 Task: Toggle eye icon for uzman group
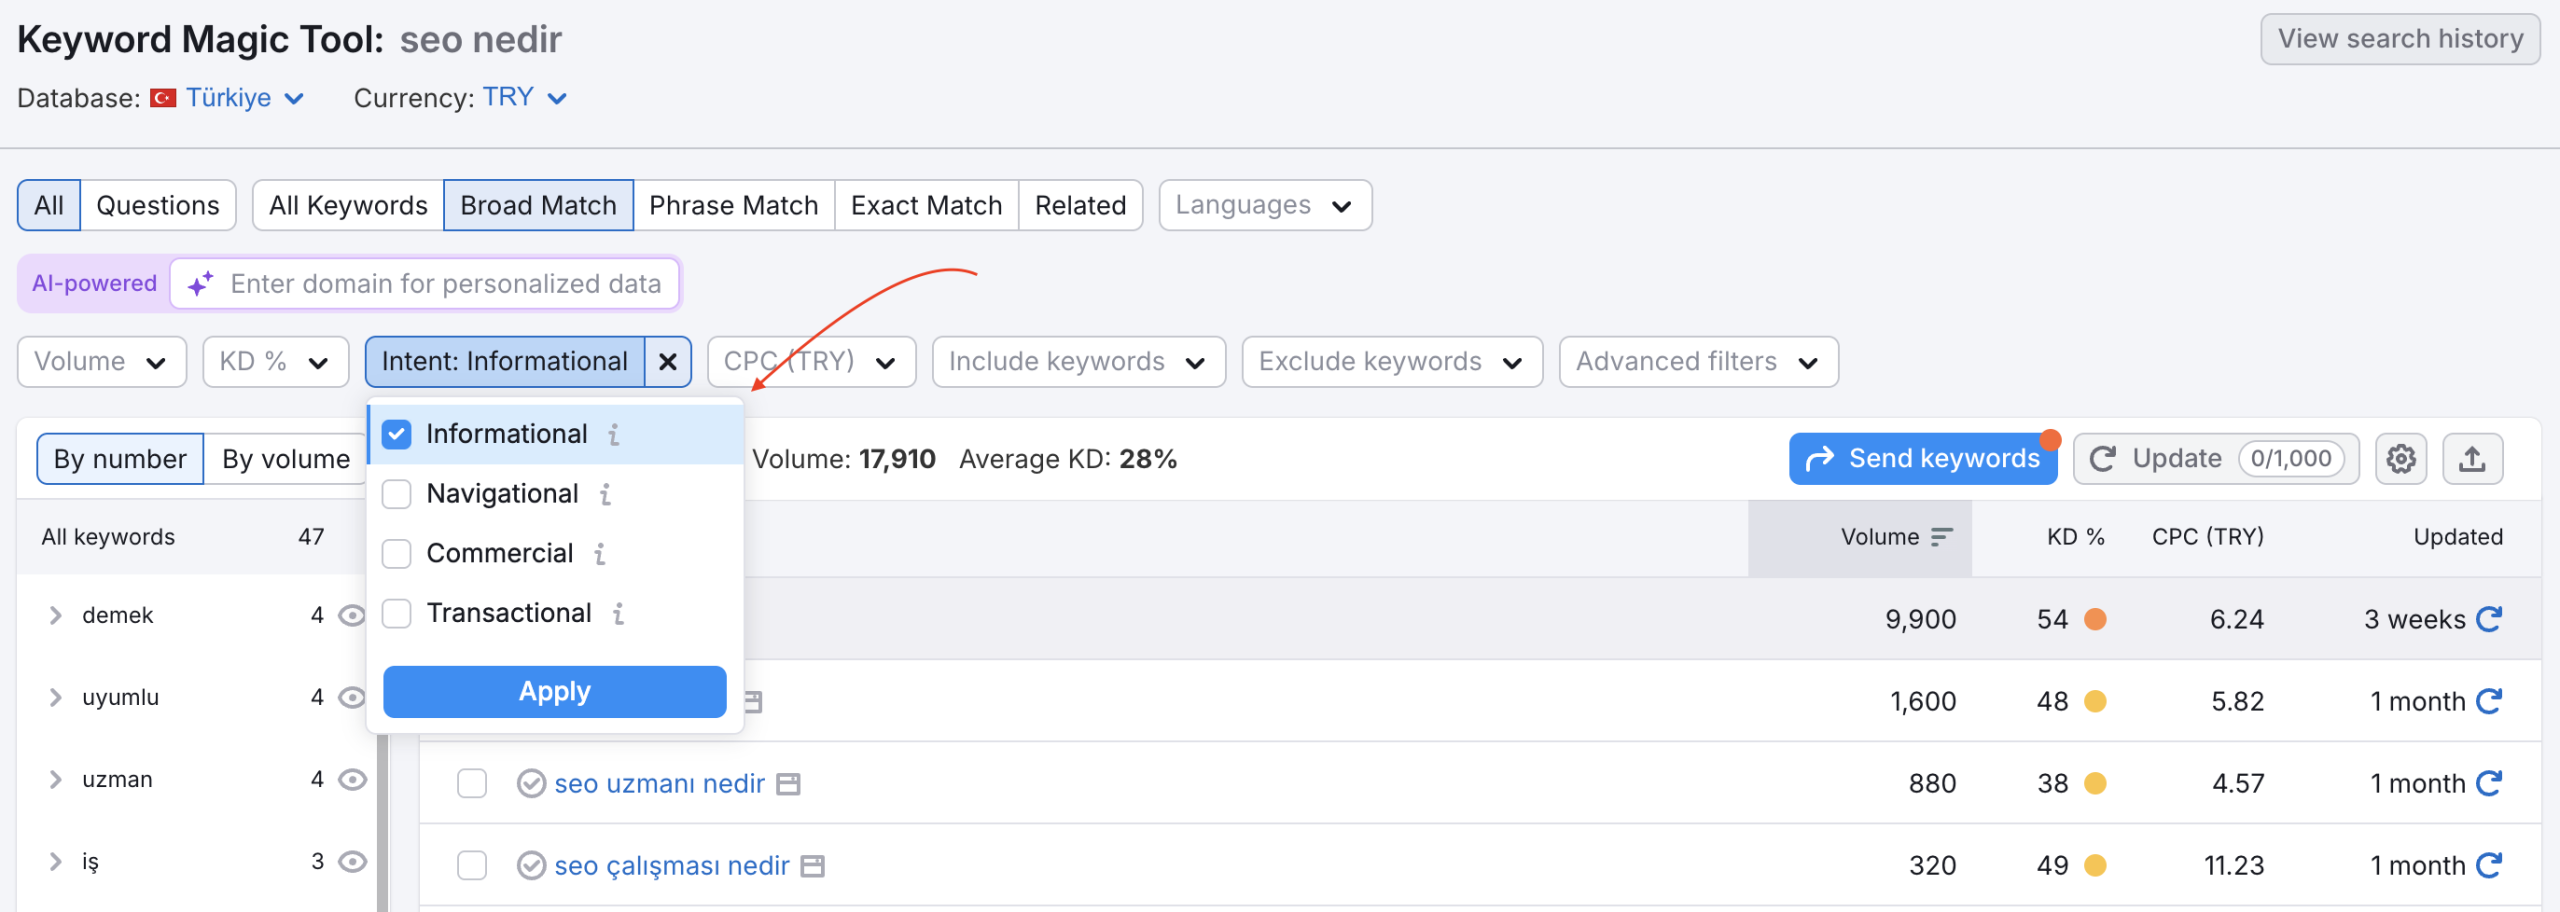[x=352, y=780]
